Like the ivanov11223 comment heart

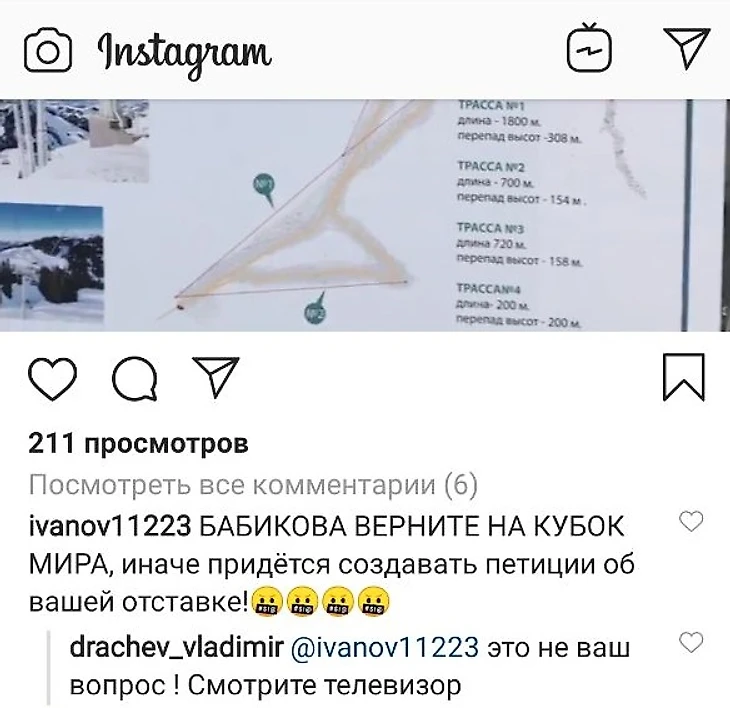(691, 521)
